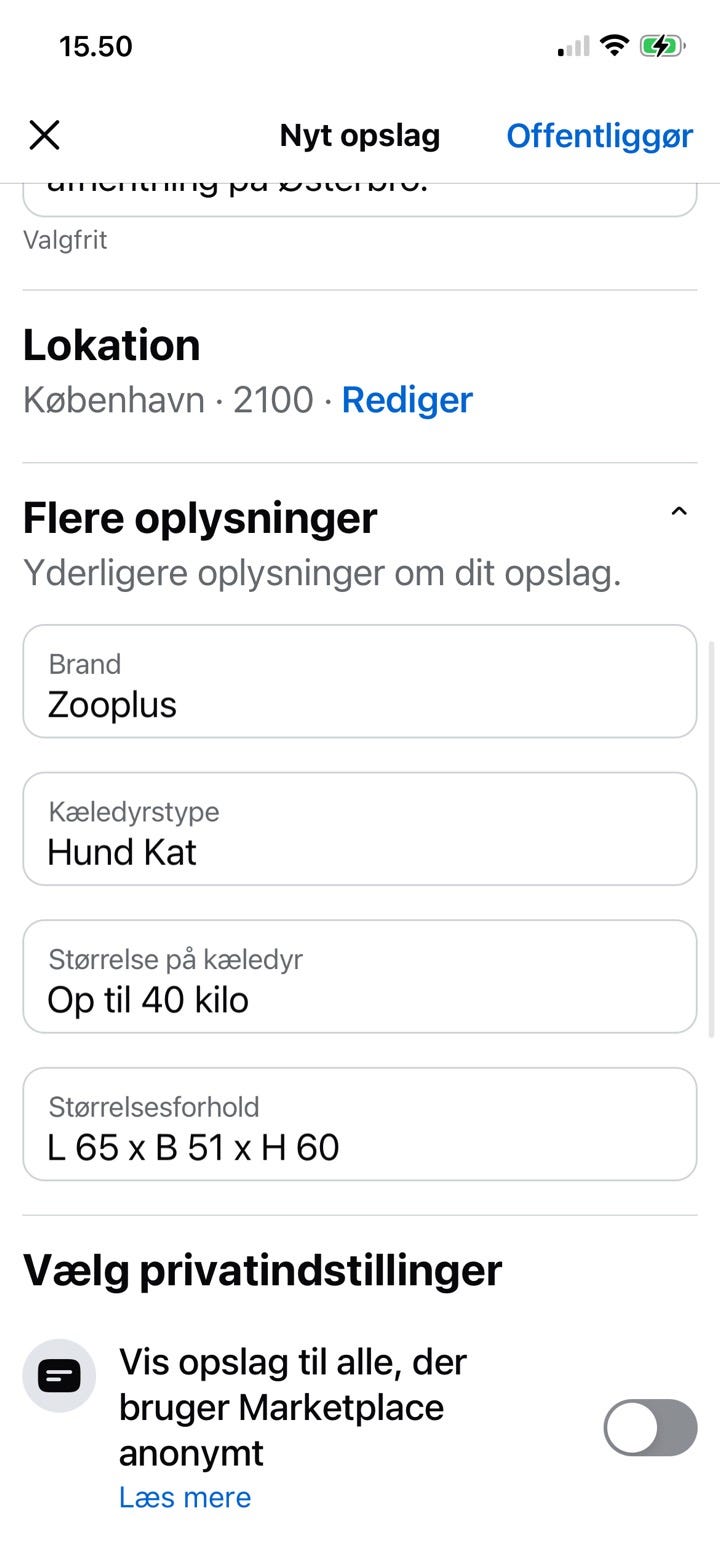This screenshot has height=1558, width=720.
Task: Tap Offentliggør to publish listing
Action: [x=599, y=135]
